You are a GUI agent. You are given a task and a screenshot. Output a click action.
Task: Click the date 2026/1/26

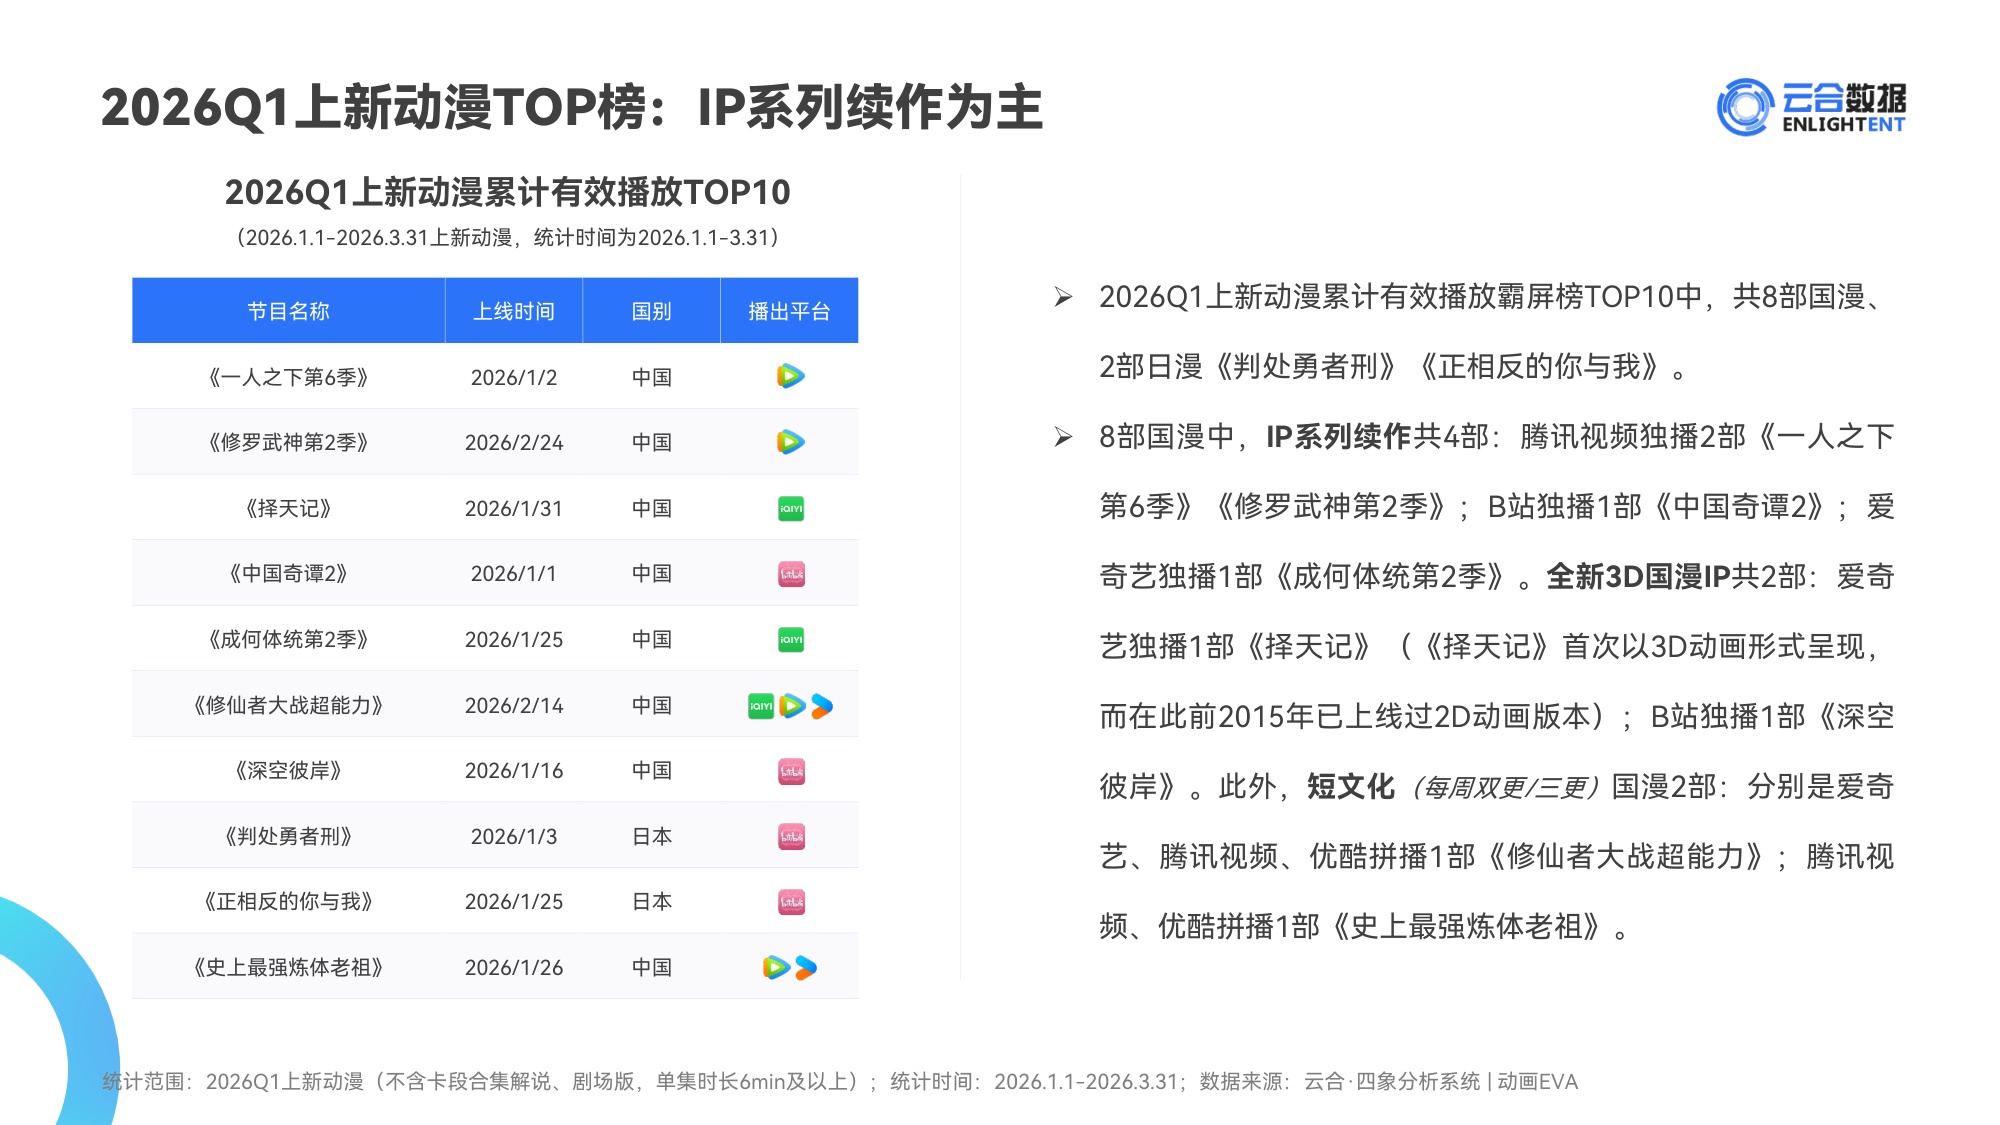pos(514,967)
